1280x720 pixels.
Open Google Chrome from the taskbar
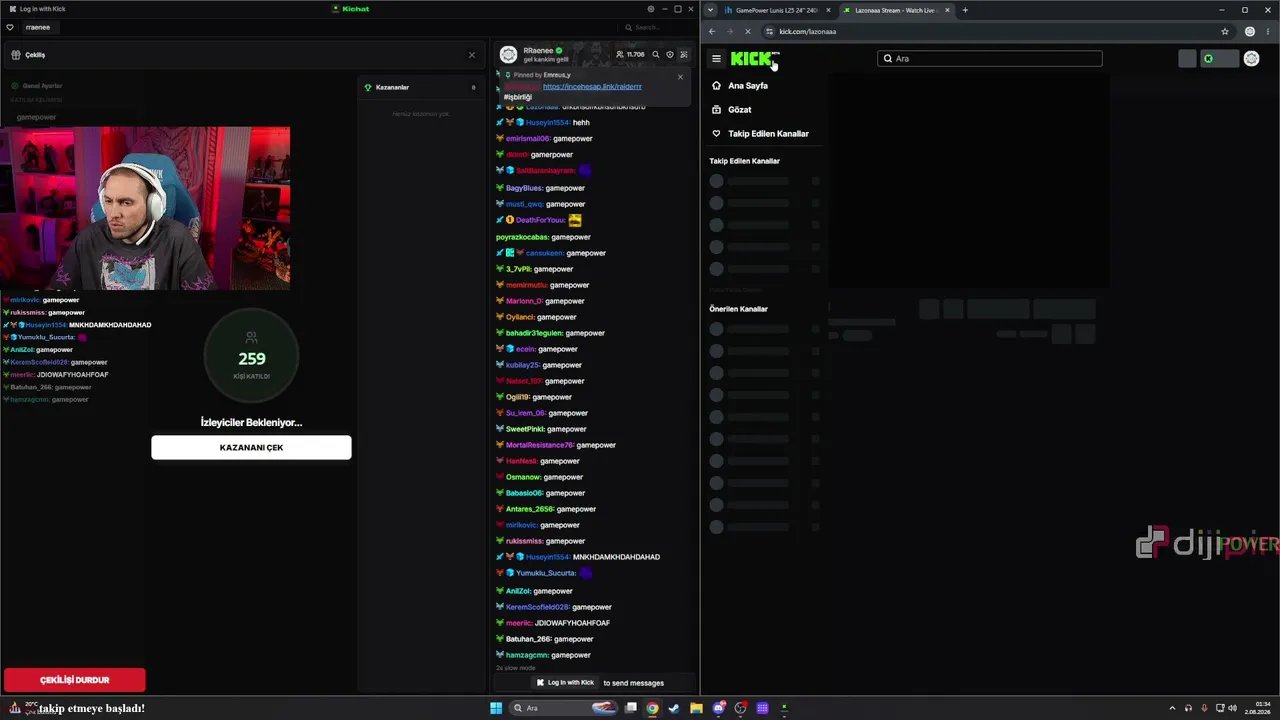coord(652,708)
